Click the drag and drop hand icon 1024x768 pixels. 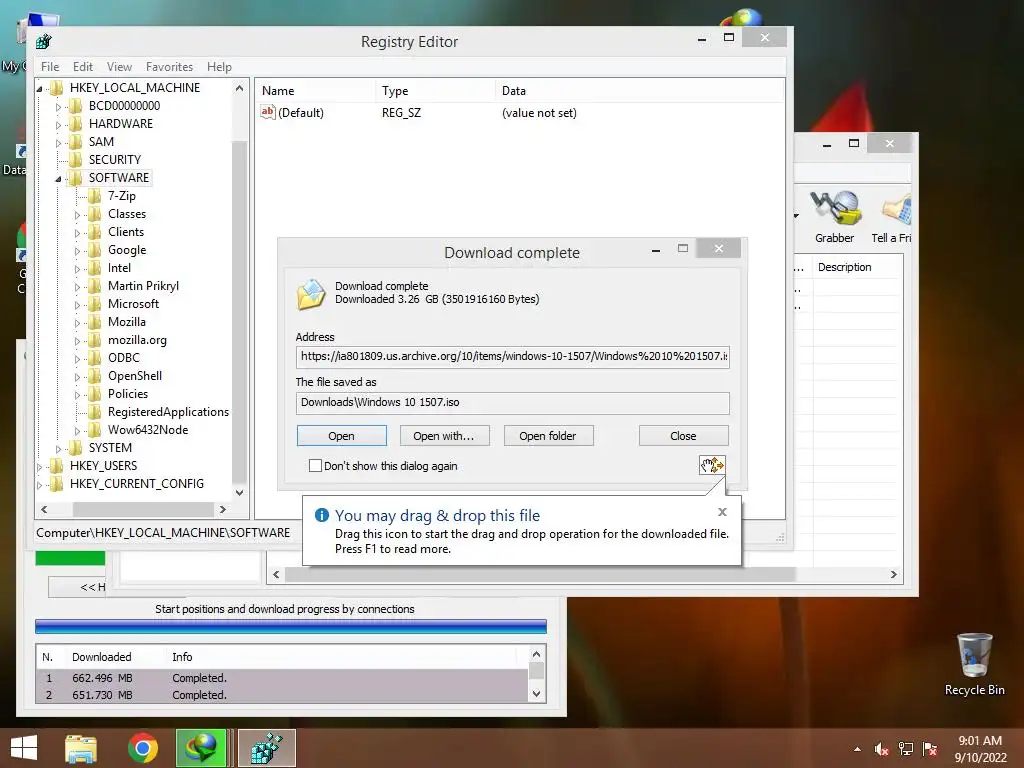point(712,465)
